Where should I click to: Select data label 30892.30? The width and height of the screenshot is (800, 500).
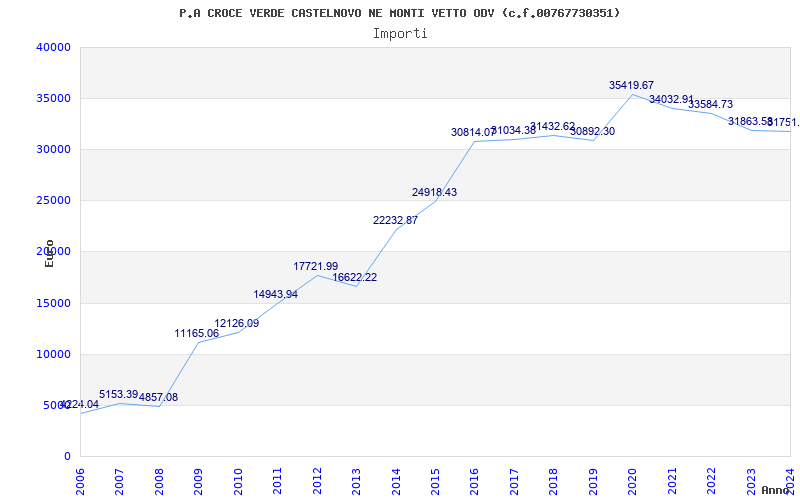pos(592,132)
